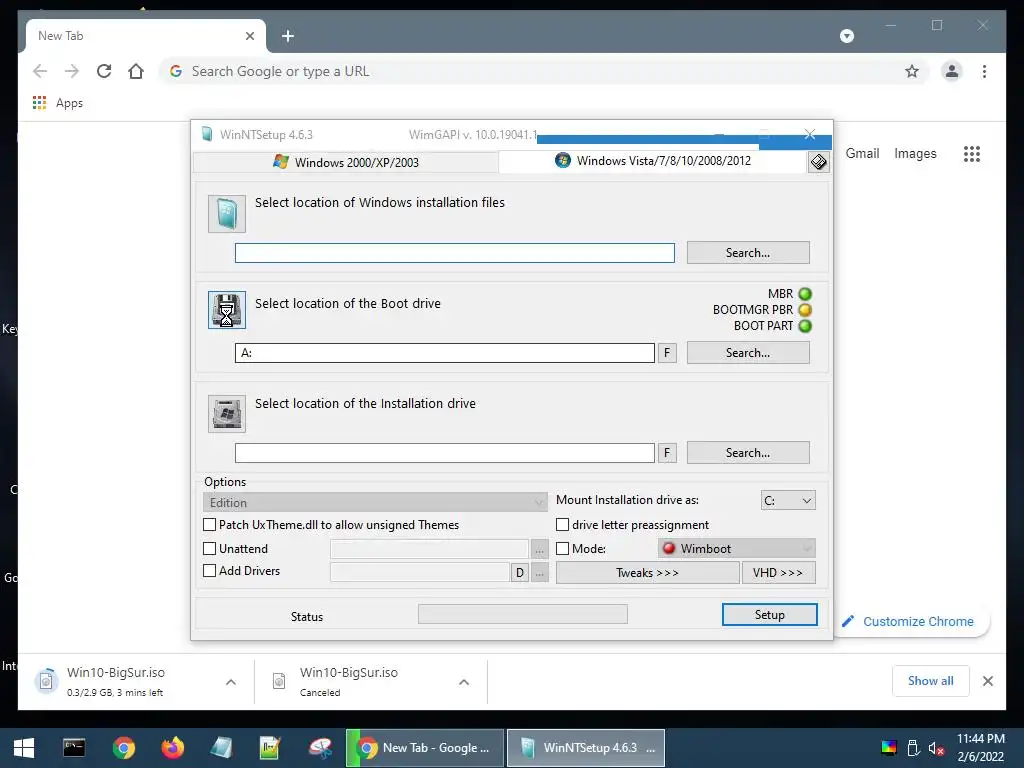Image resolution: width=1024 pixels, height=768 pixels.
Task: Expand options for canceled Win10-BigSur.iso
Action: [x=464, y=682]
